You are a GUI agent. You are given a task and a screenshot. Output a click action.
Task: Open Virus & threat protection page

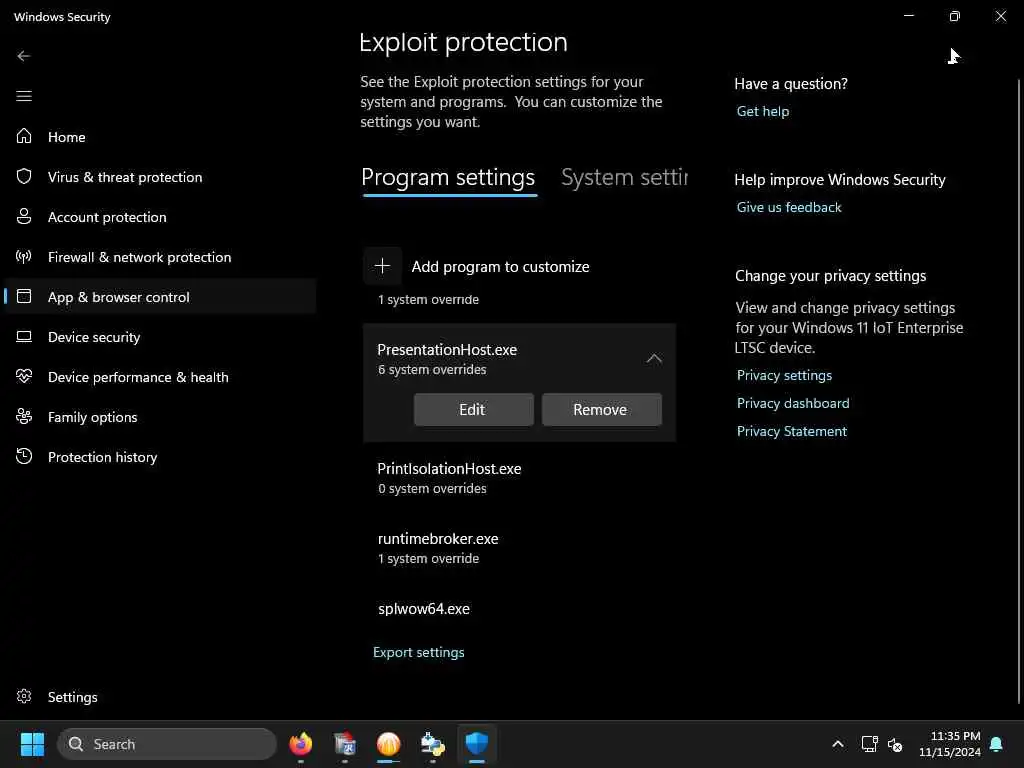click(x=160, y=176)
